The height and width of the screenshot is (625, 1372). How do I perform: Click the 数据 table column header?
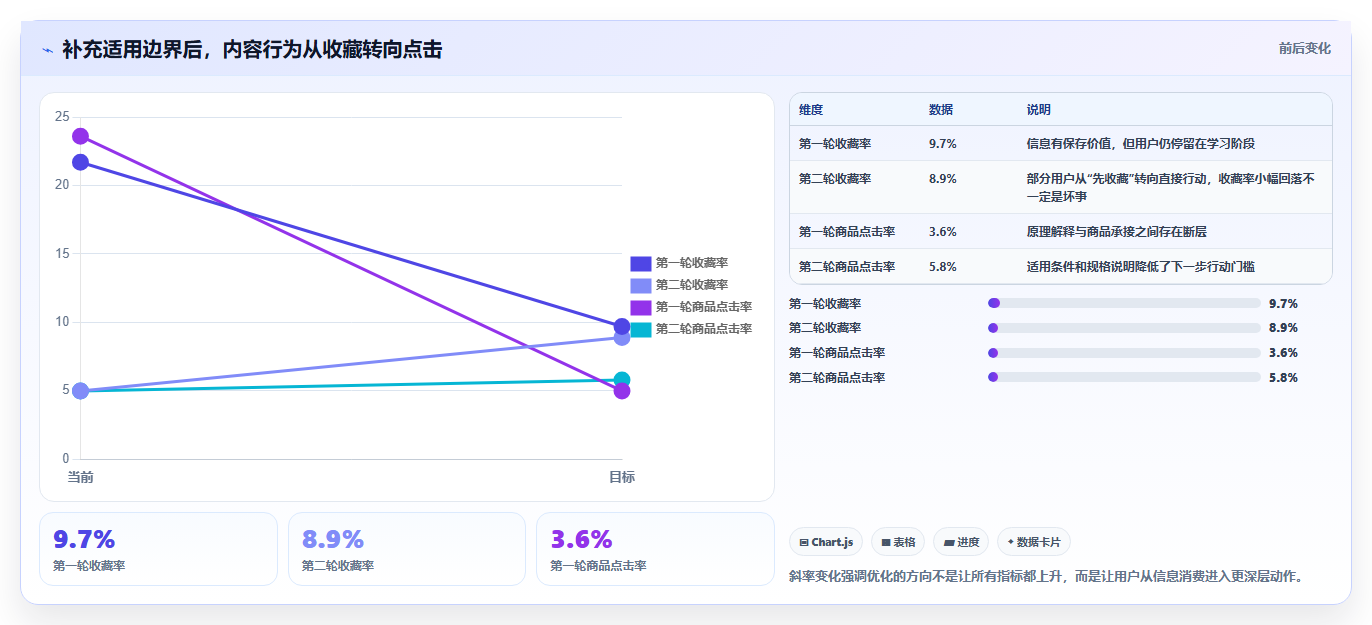(x=941, y=110)
